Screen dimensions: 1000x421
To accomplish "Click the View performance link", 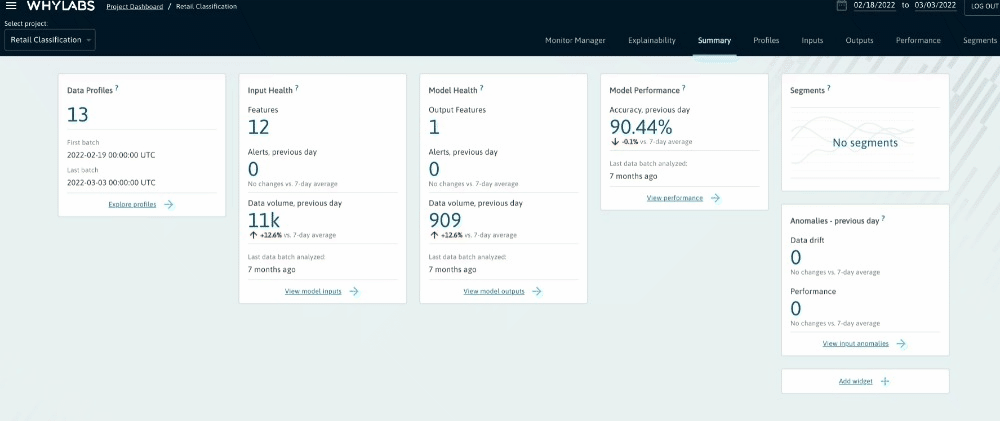I will click(675, 198).
